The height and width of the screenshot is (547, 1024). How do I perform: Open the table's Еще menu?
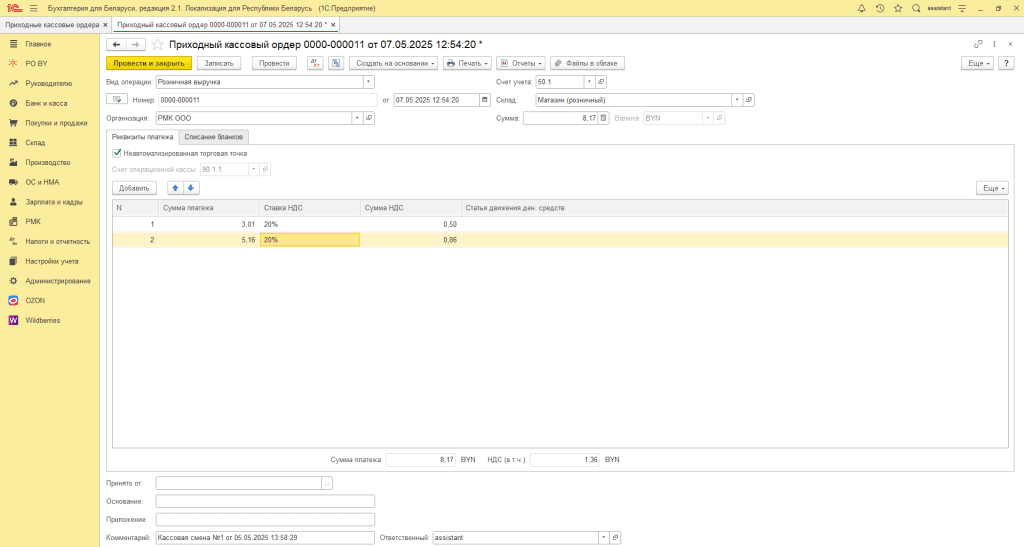tap(992, 188)
